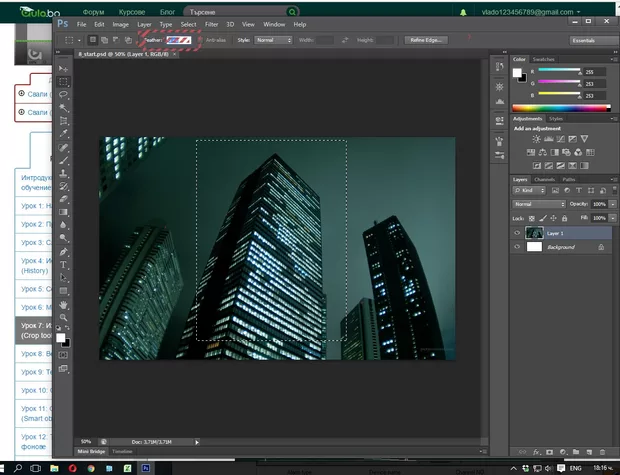Toggle lock transparent pixels in Layers
The image size is (620, 475).
531,217
